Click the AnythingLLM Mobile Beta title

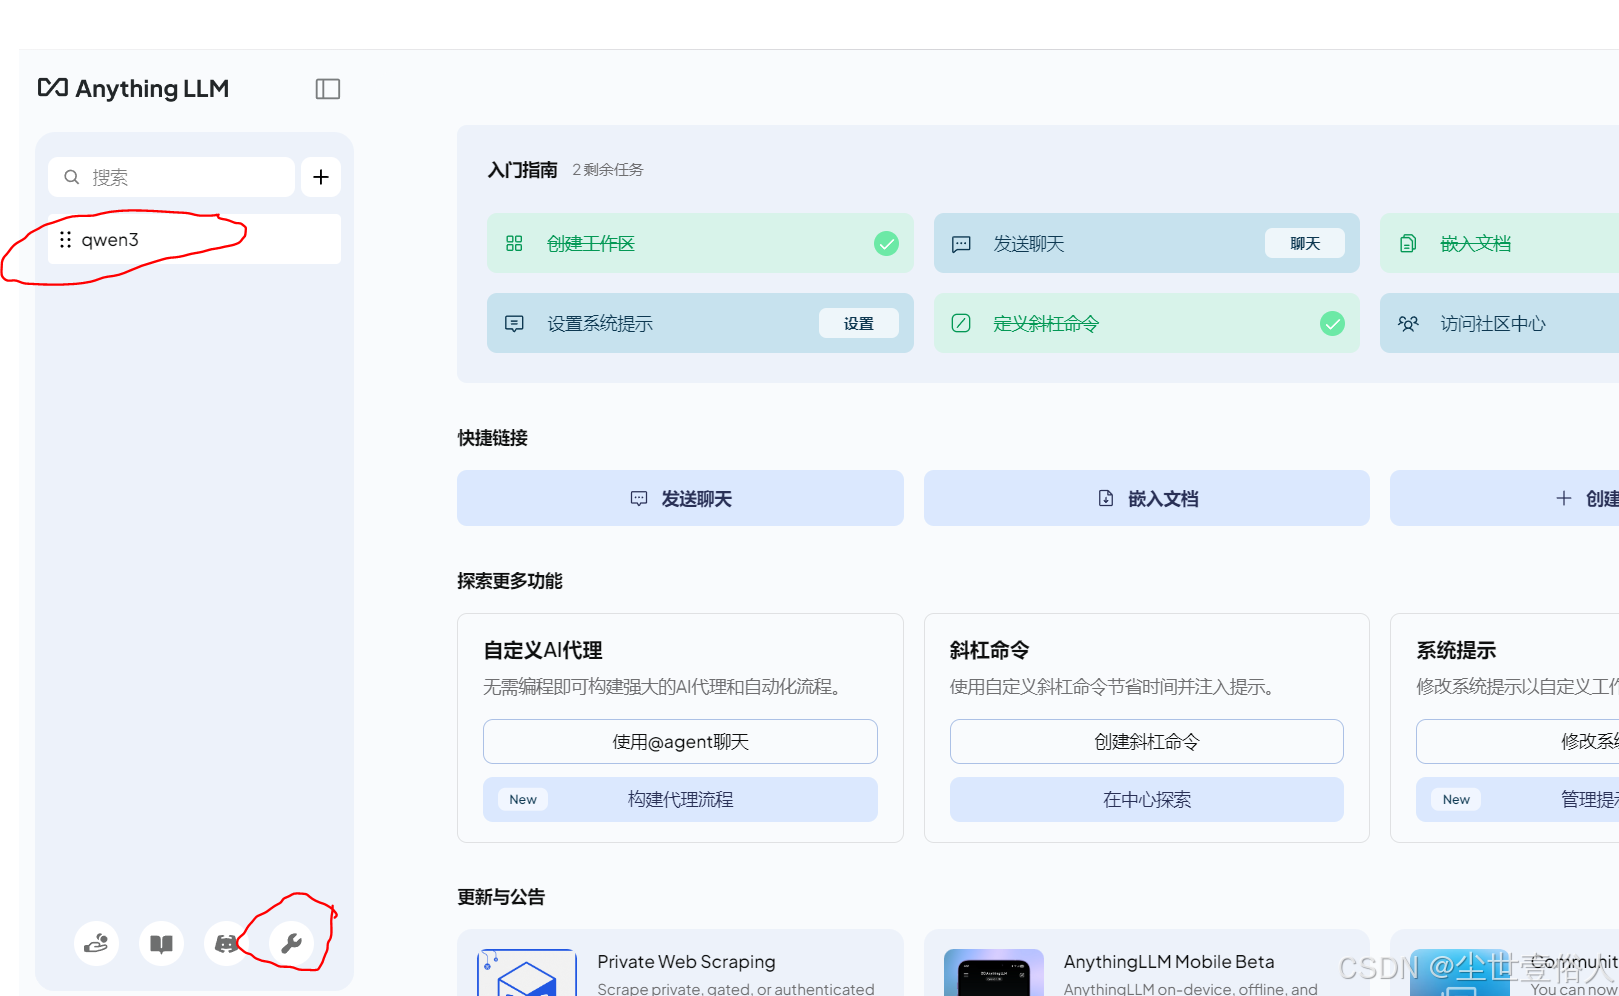[x=1169, y=962]
